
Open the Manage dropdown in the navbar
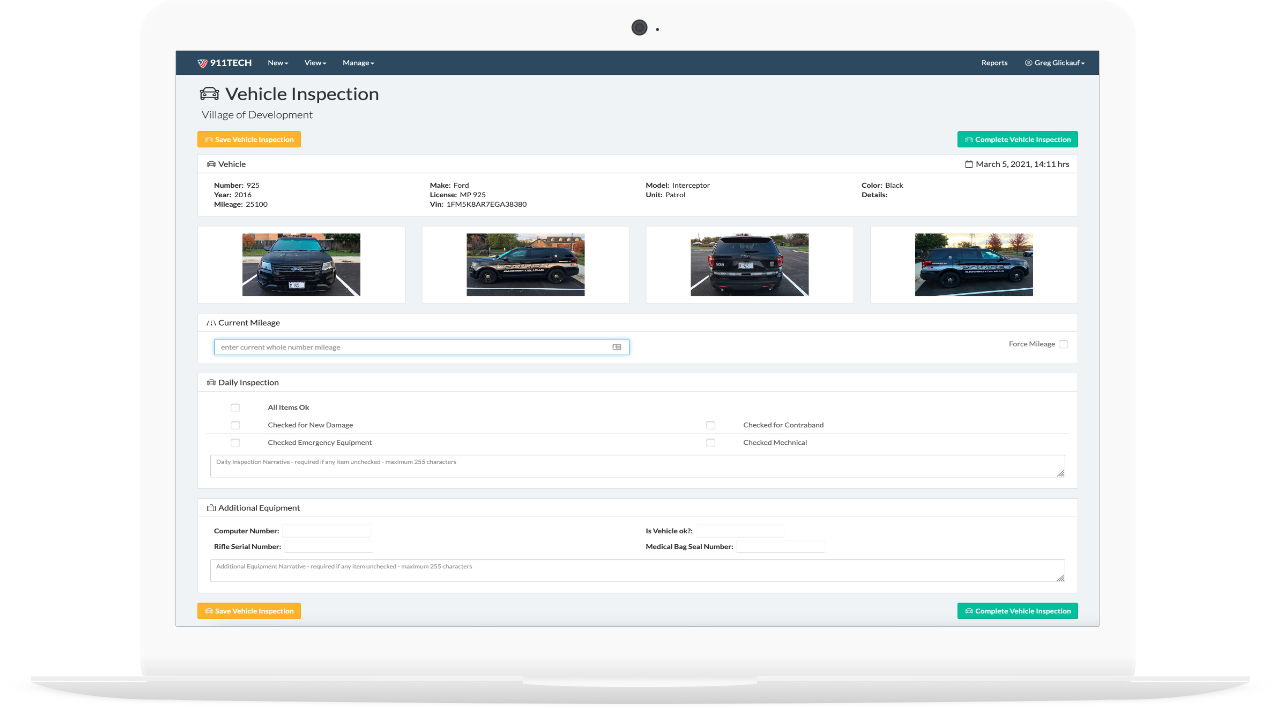coord(358,63)
